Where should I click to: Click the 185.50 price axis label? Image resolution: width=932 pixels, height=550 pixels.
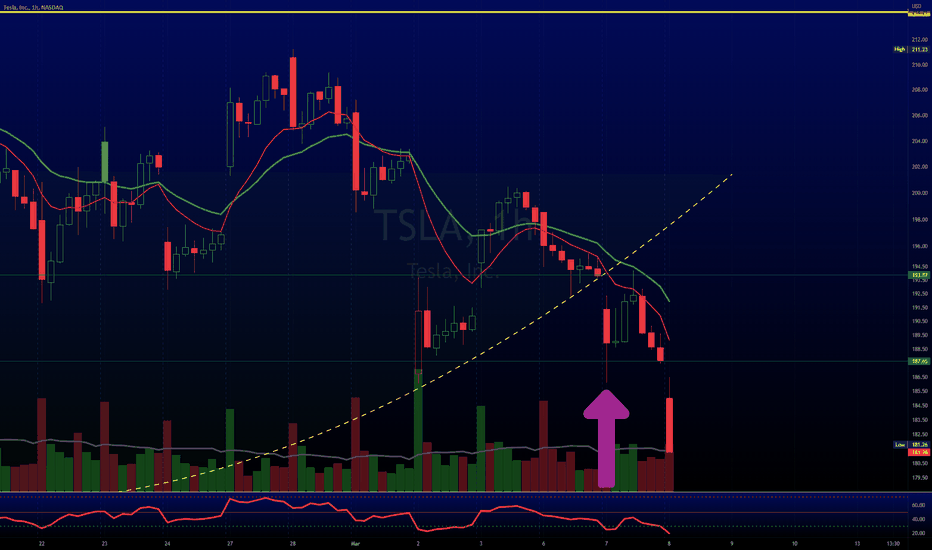pos(920,391)
